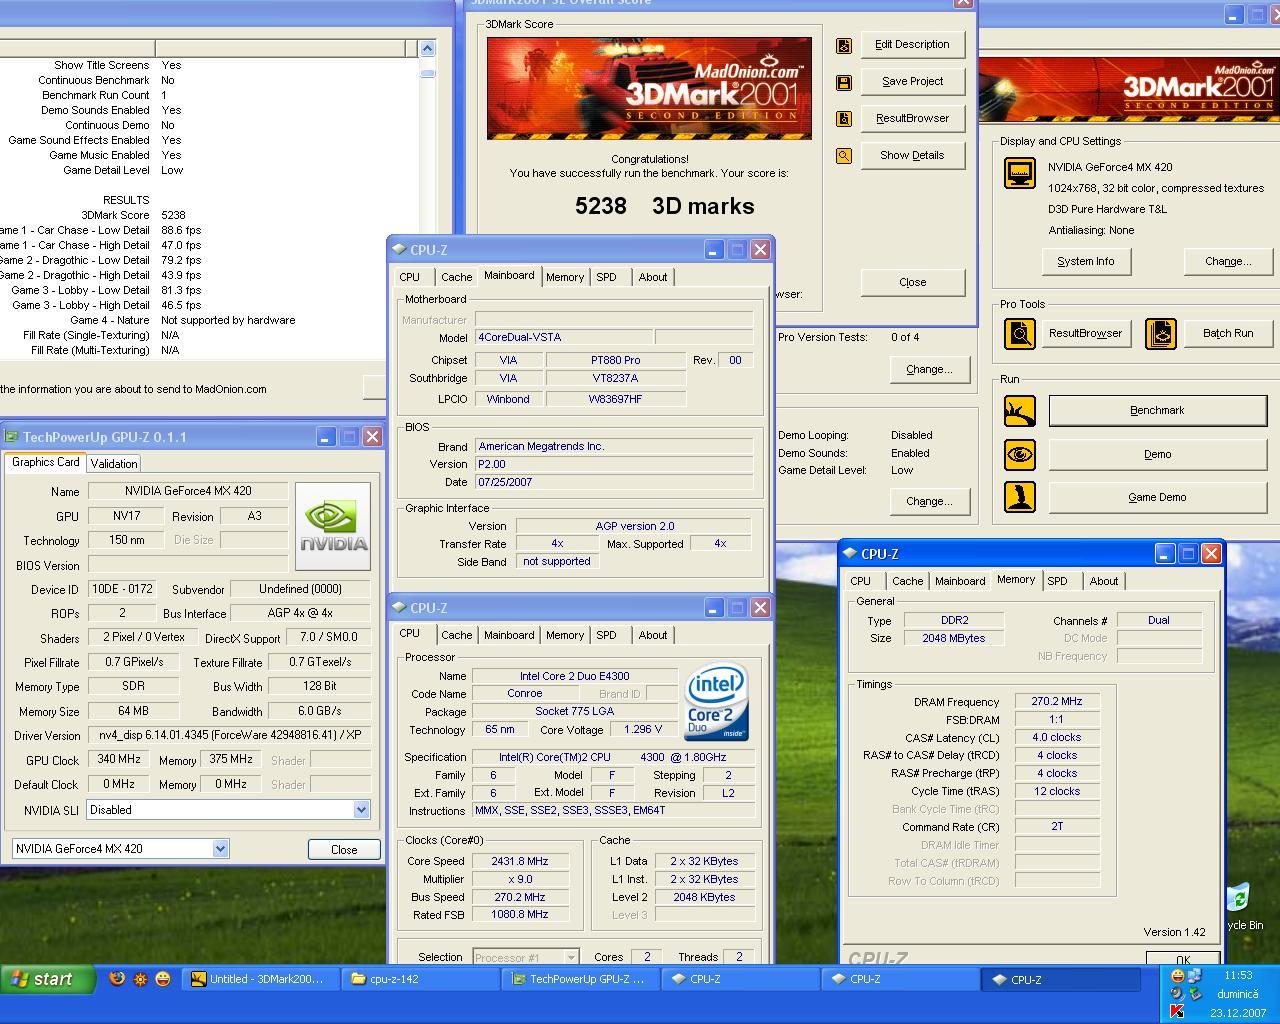The height and width of the screenshot is (1024, 1280).
Task: Click the Batch Run icon in Pro Tools
Action: point(1160,333)
